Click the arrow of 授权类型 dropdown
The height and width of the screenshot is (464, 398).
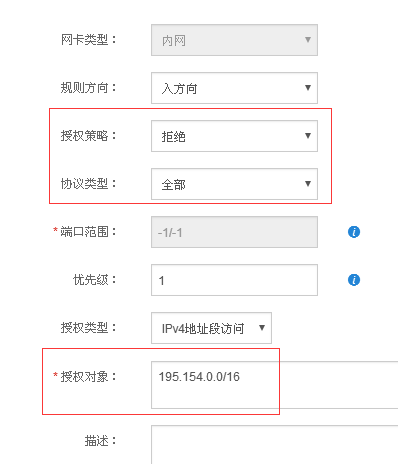coord(262,328)
